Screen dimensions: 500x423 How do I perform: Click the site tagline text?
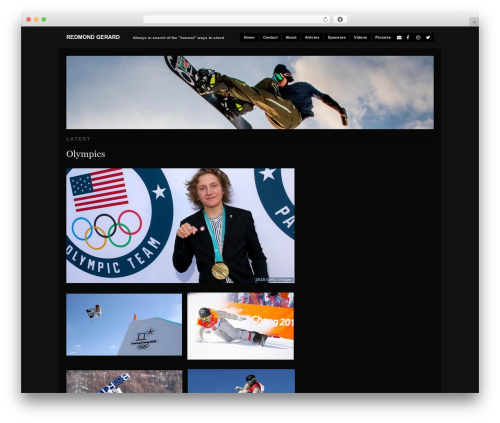coord(178,38)
